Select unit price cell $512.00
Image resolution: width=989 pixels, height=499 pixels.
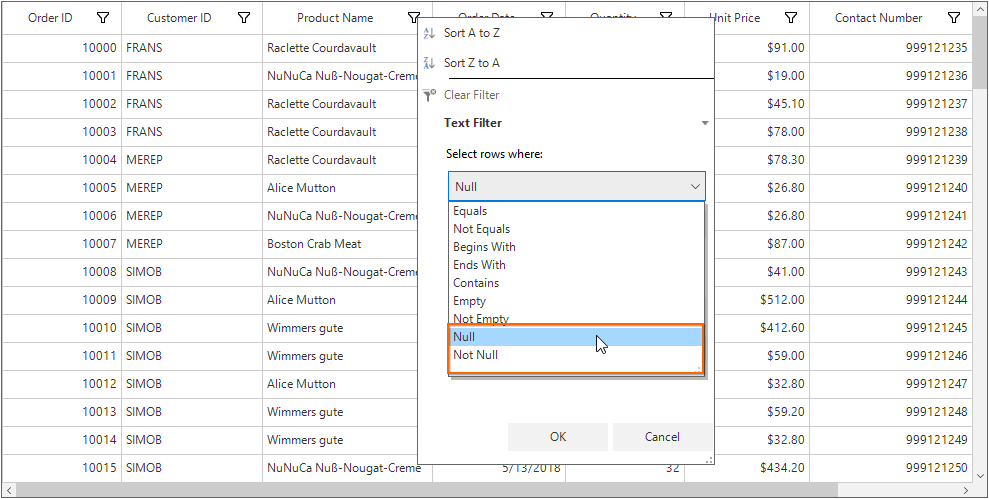(x=762, y=300)
